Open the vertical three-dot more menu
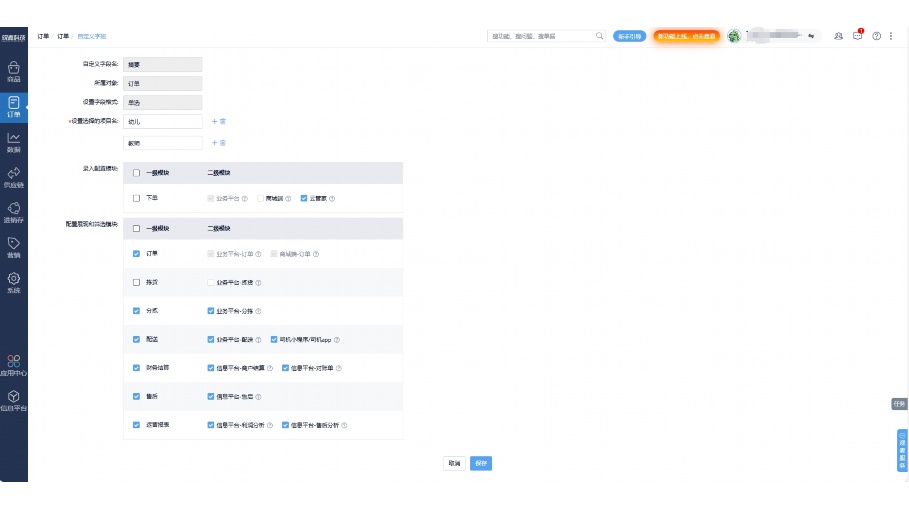This screenshot has width=909, height=509. pos(891,36)
